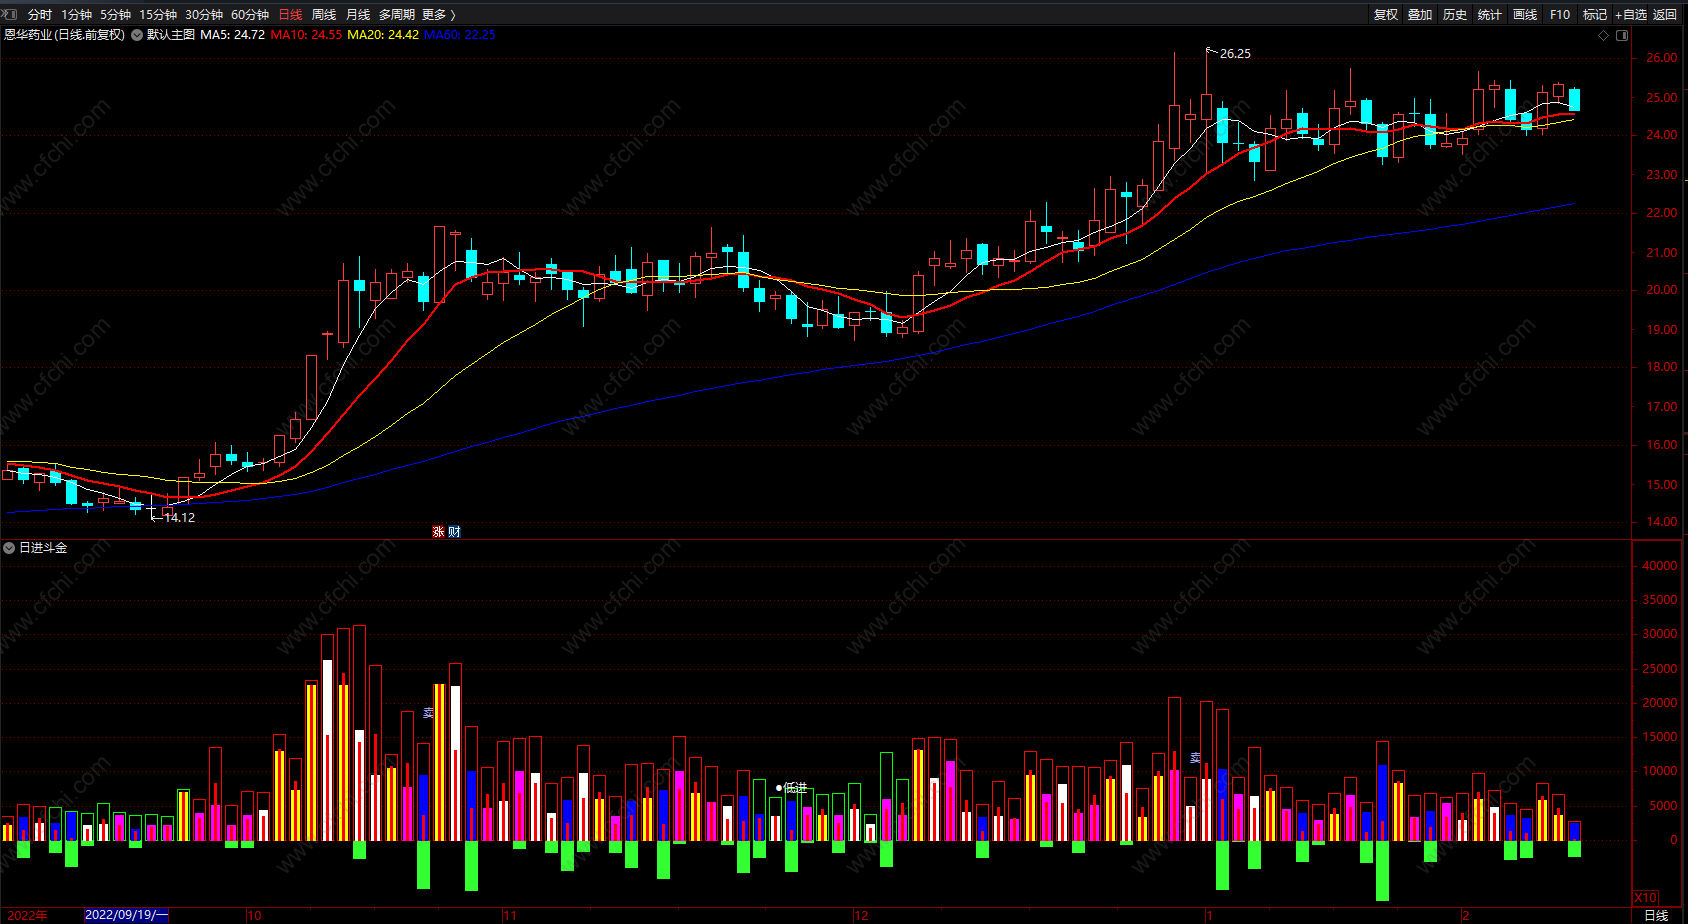Click the MA5: 24.72 indicator label
This screenshot has width=1688, height=924.
[x=232, y=35]
